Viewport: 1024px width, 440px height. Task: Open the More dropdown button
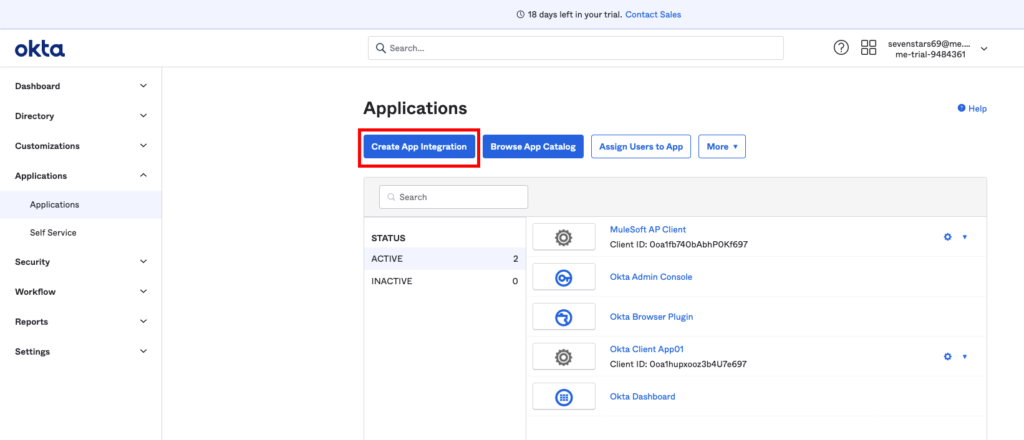click(x=721, y=147)
